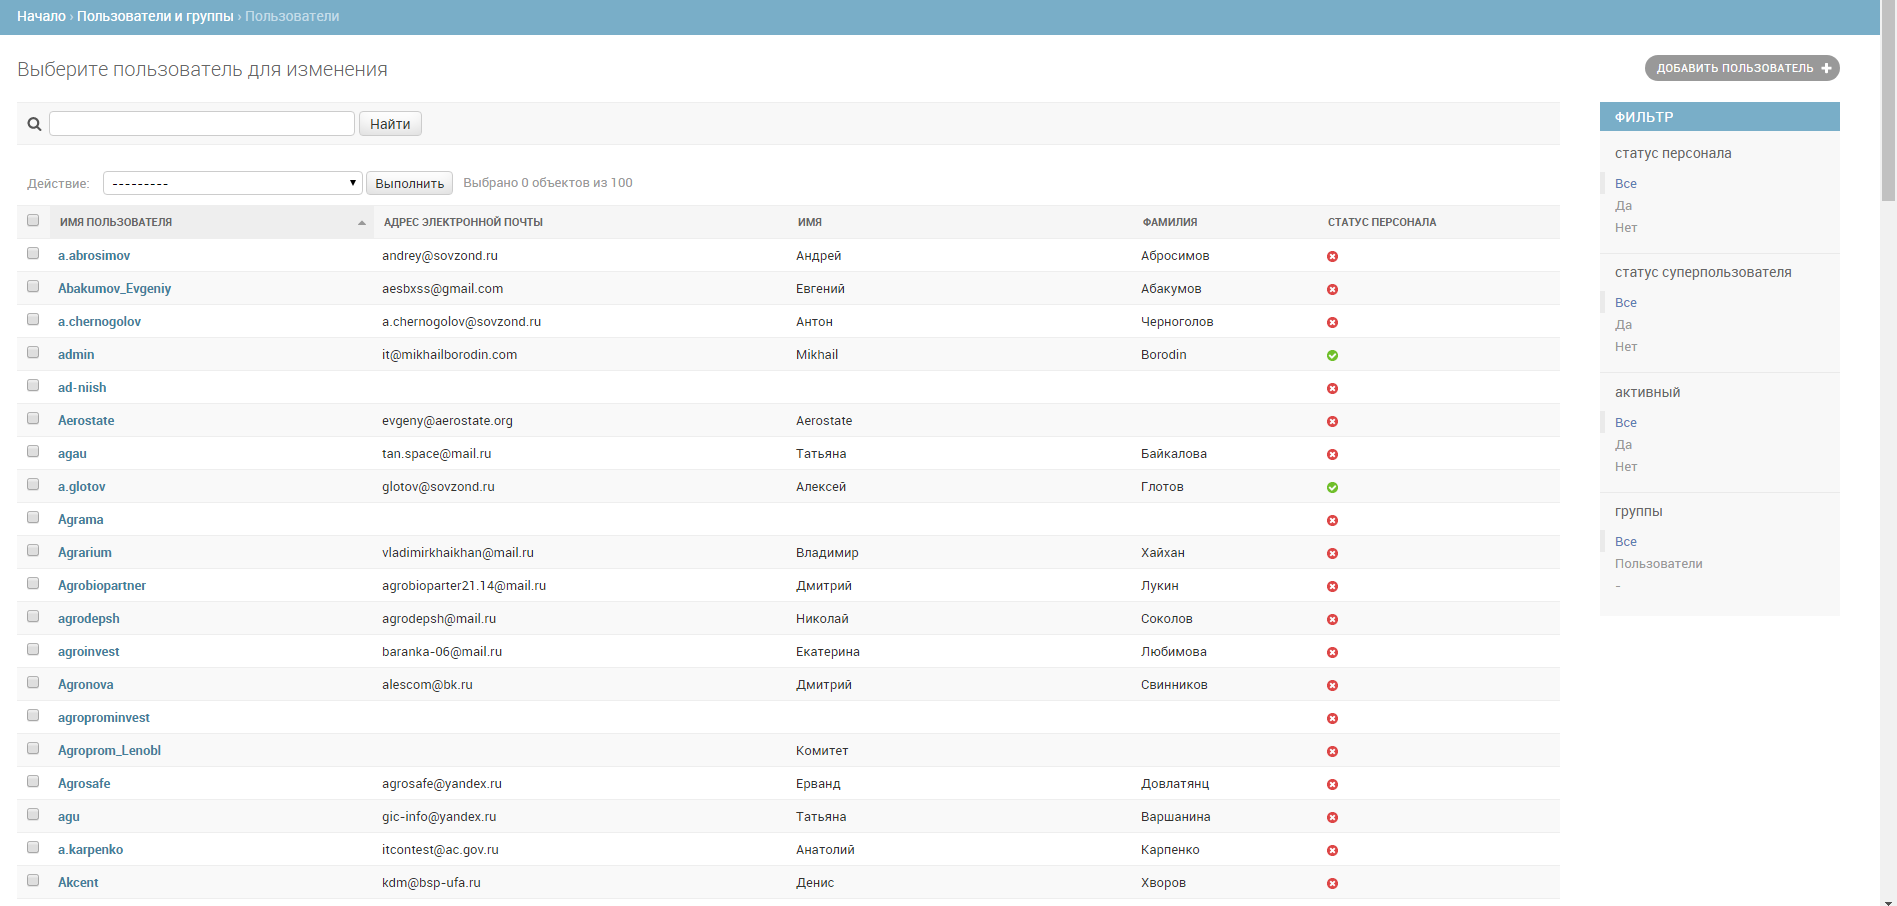The width and height of the screenshot is (1897, 906).
Task: Click red status icon in agu row
Action: tap(1332, 818)
